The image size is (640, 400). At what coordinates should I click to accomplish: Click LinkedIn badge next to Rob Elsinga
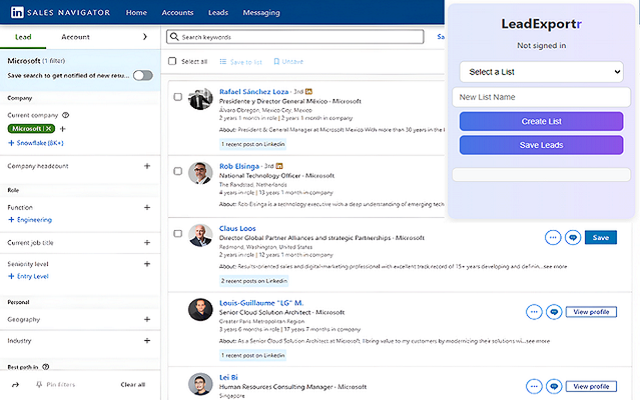coord(279,166)
